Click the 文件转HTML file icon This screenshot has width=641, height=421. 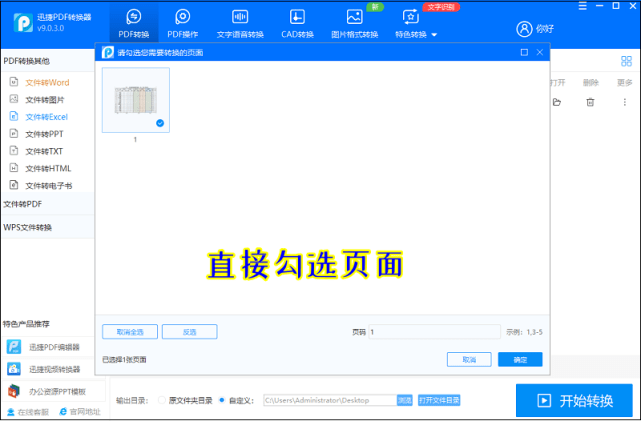[14, 168]
